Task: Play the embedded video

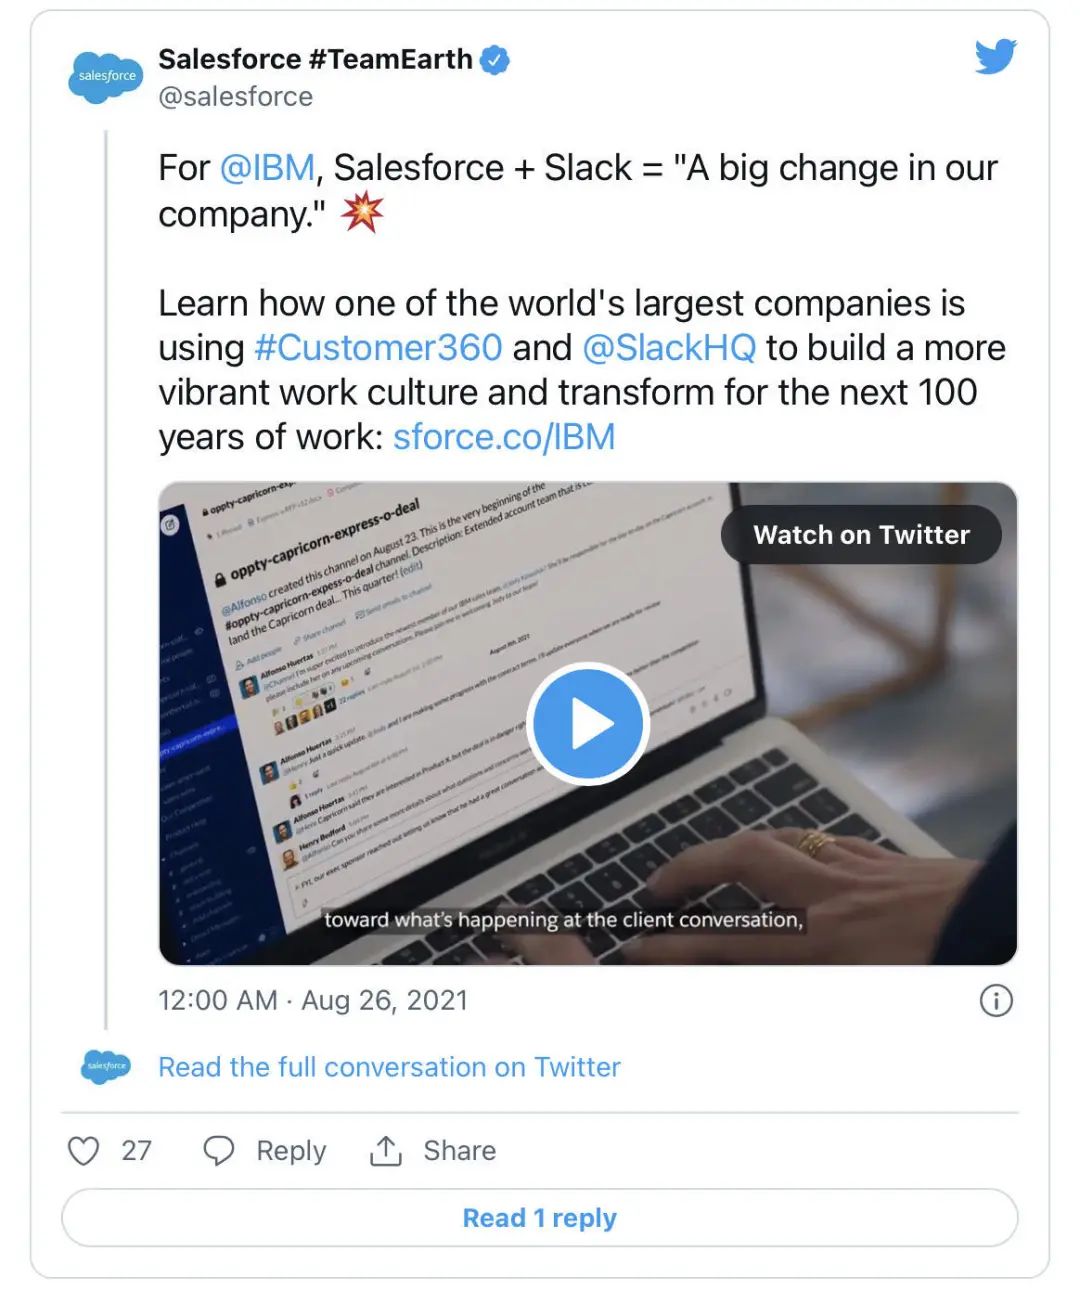Action: pos(587,723)
